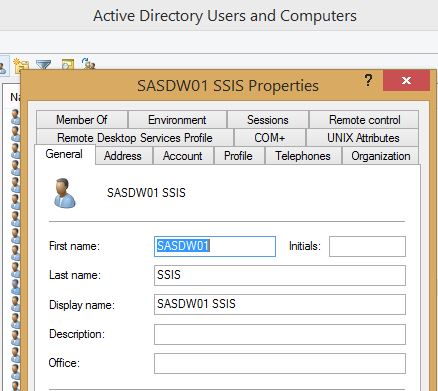Open the Environment tab
This screenshot has width=438, height=391.
[x=177, y=120]
